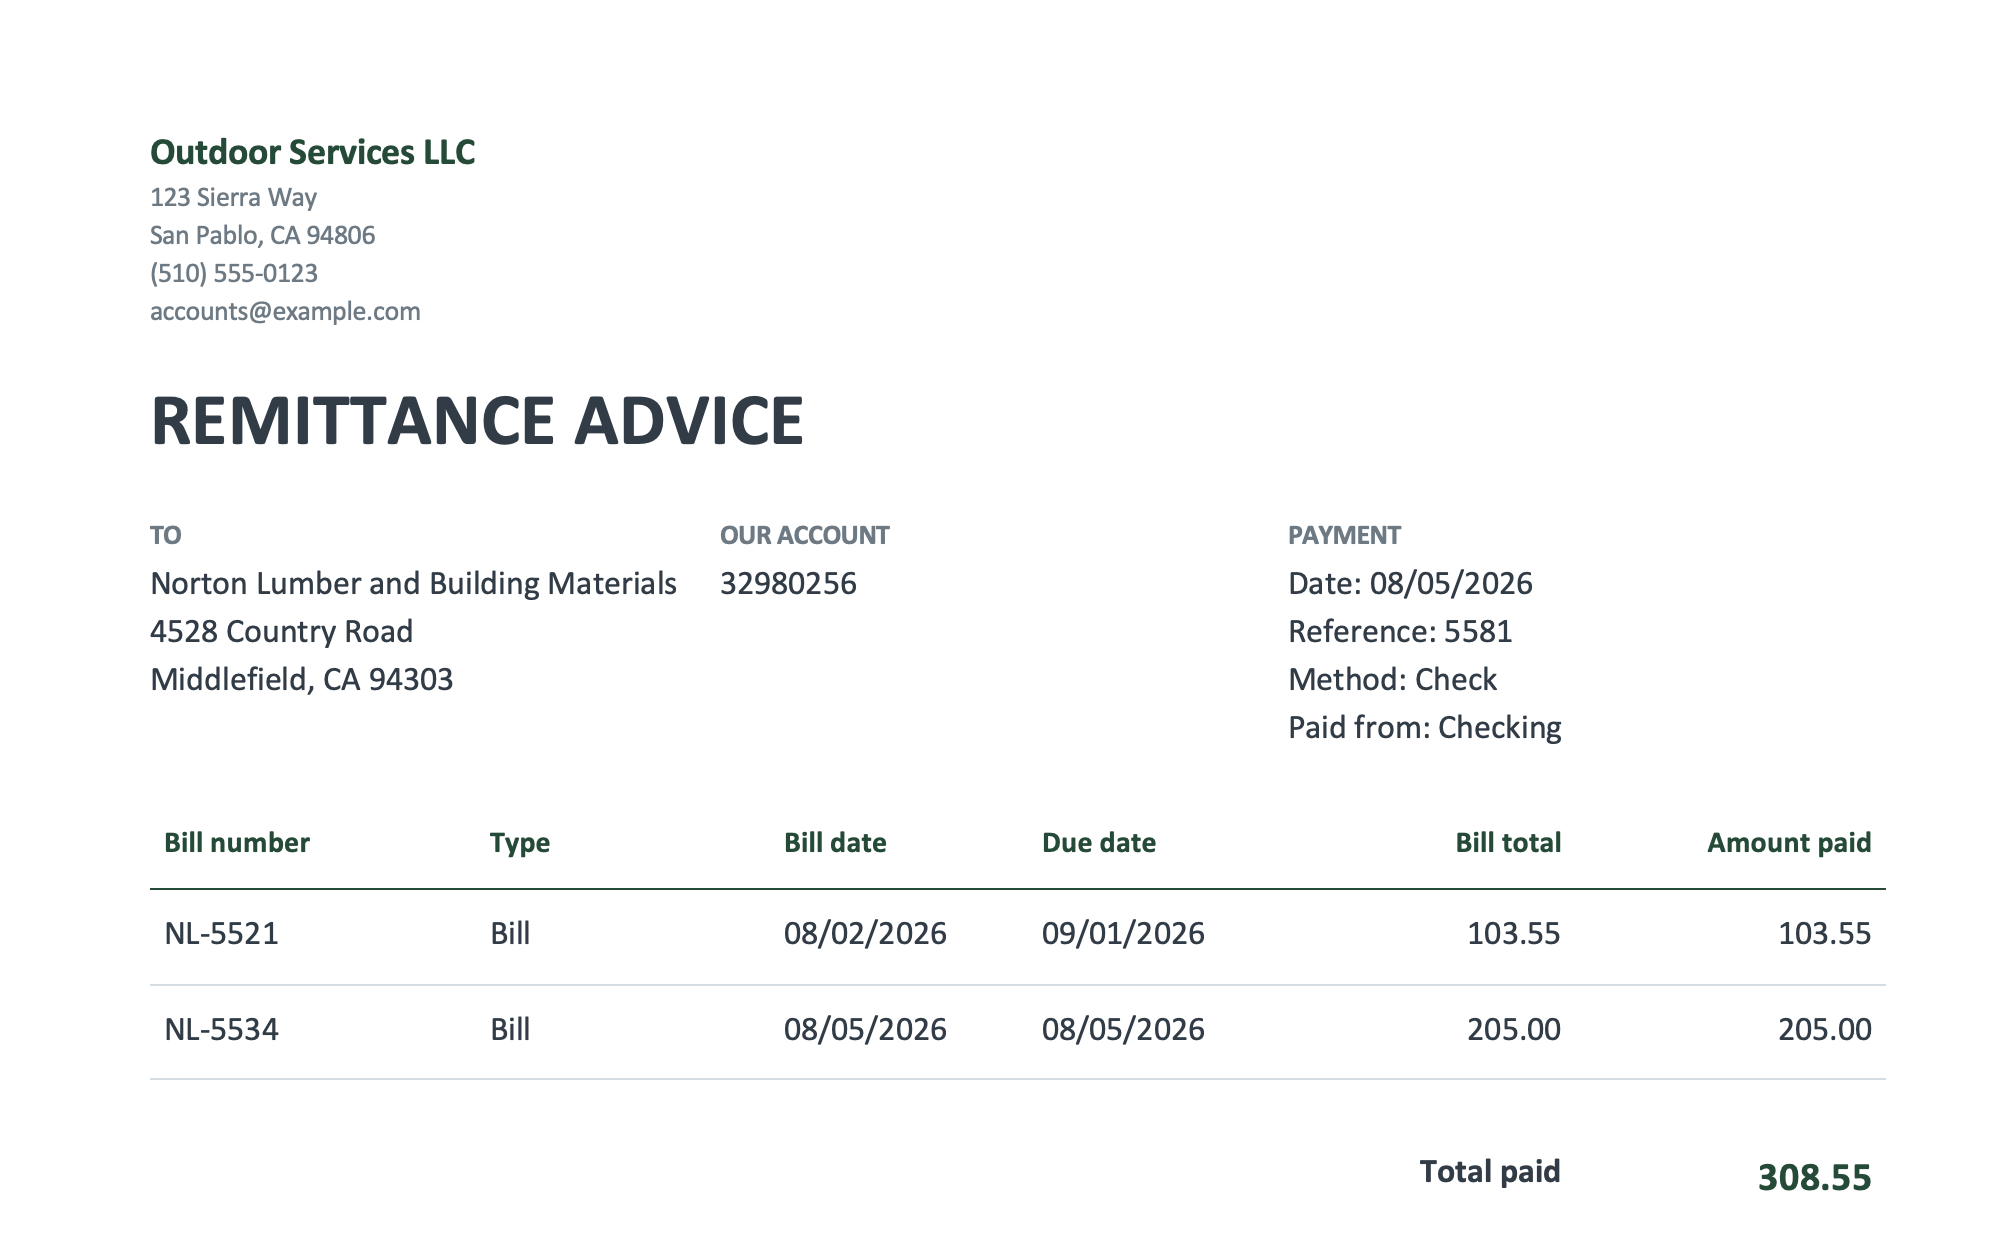
Task: Click the email accounts@example.com
Action: point(285,311)
